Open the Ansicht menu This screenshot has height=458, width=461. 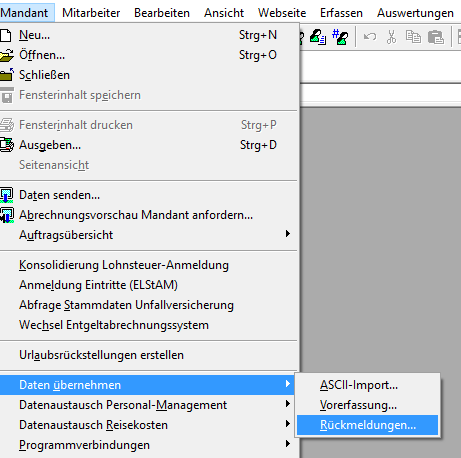(x=224, y=13)
